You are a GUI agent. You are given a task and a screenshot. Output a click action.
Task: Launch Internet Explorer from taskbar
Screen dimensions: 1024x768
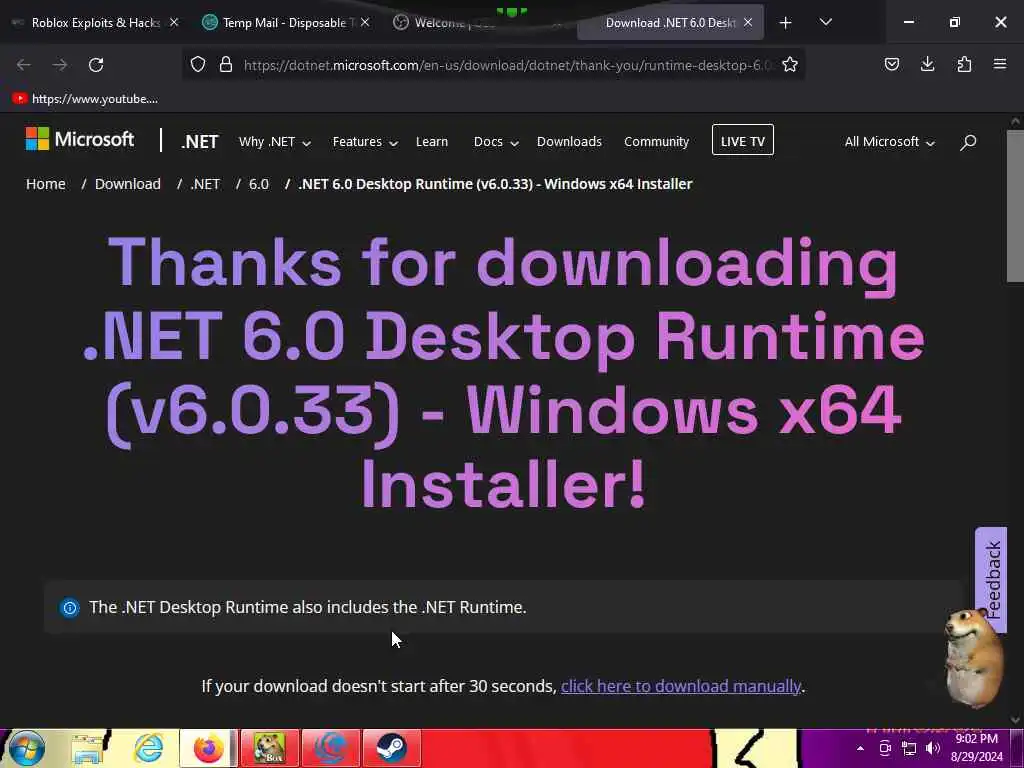(x=149, y=748)
